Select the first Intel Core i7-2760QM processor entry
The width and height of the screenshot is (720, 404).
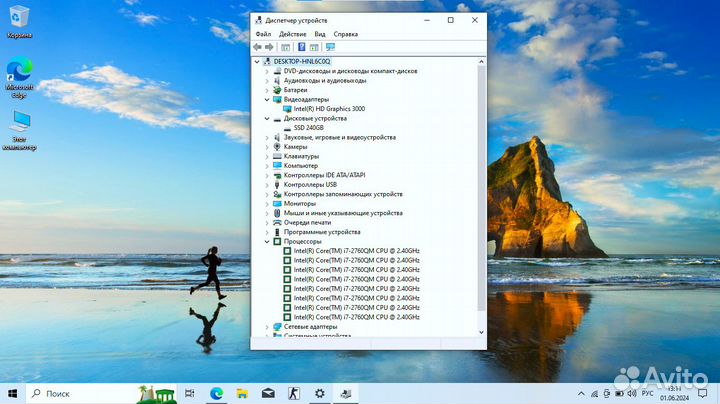click(356, 251)
